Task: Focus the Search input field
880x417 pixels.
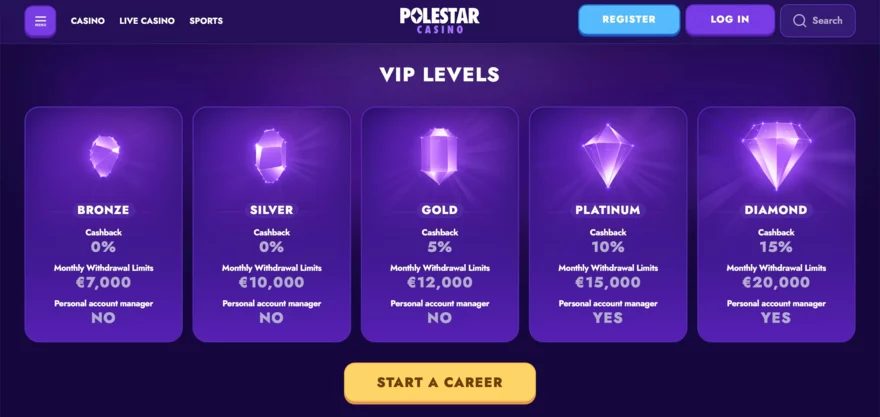Action: [x=827, y=20]
